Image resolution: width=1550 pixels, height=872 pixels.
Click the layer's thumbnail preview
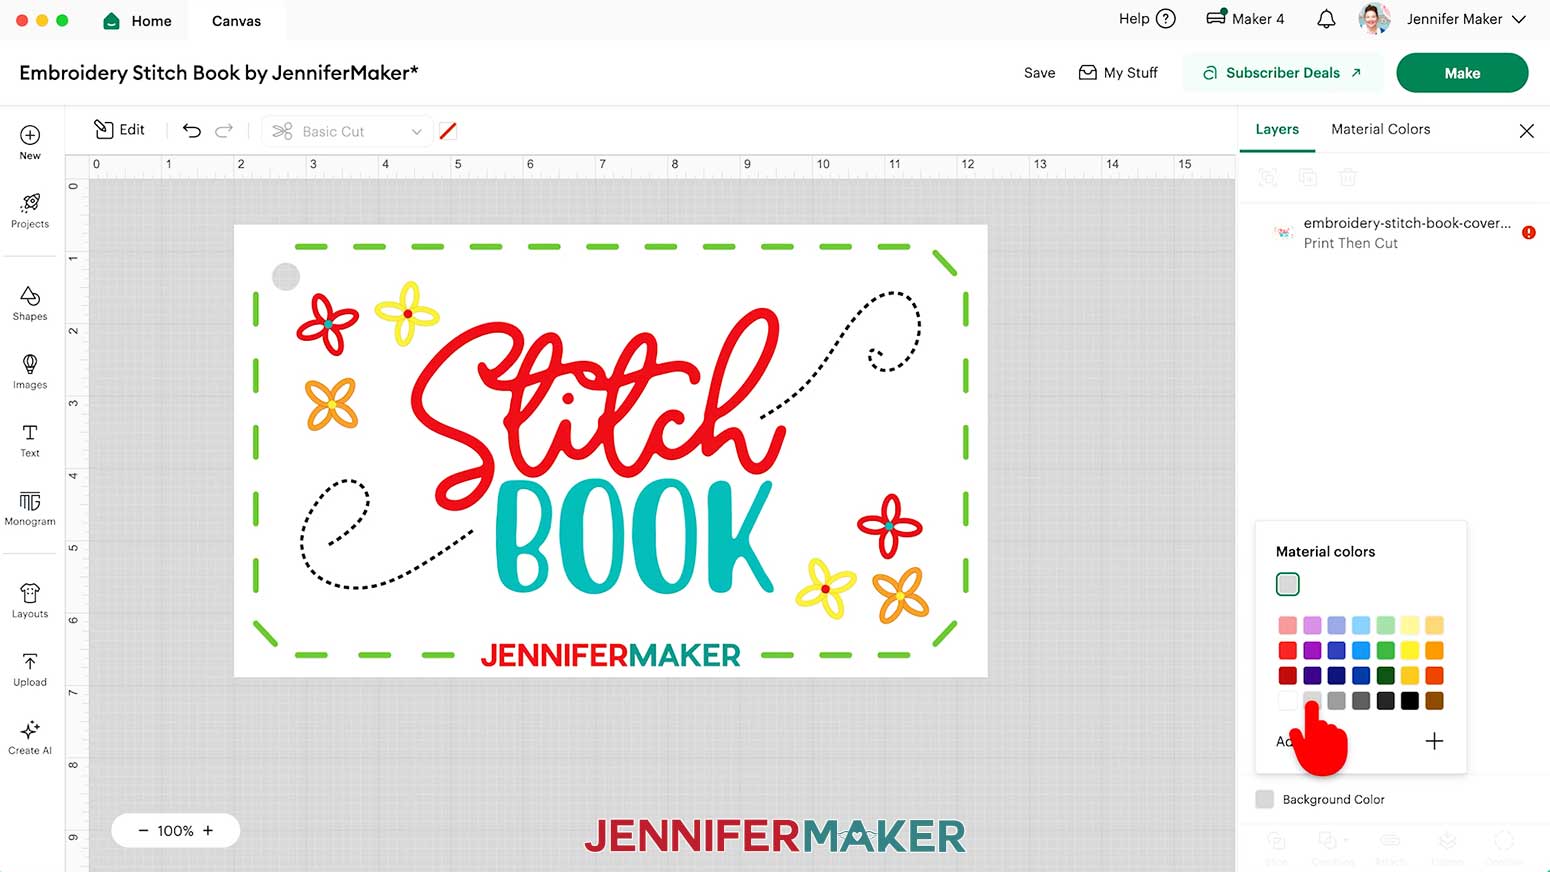tap(1283, 232)
